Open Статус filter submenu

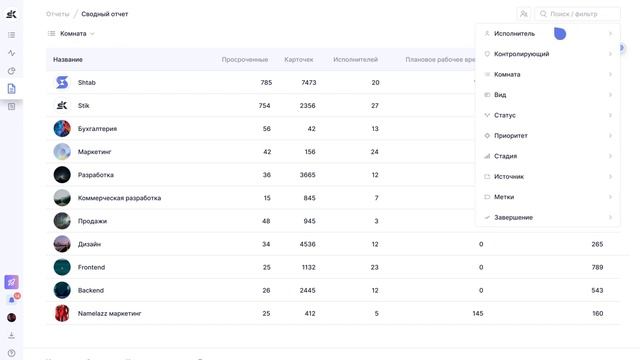coord(548,115)
